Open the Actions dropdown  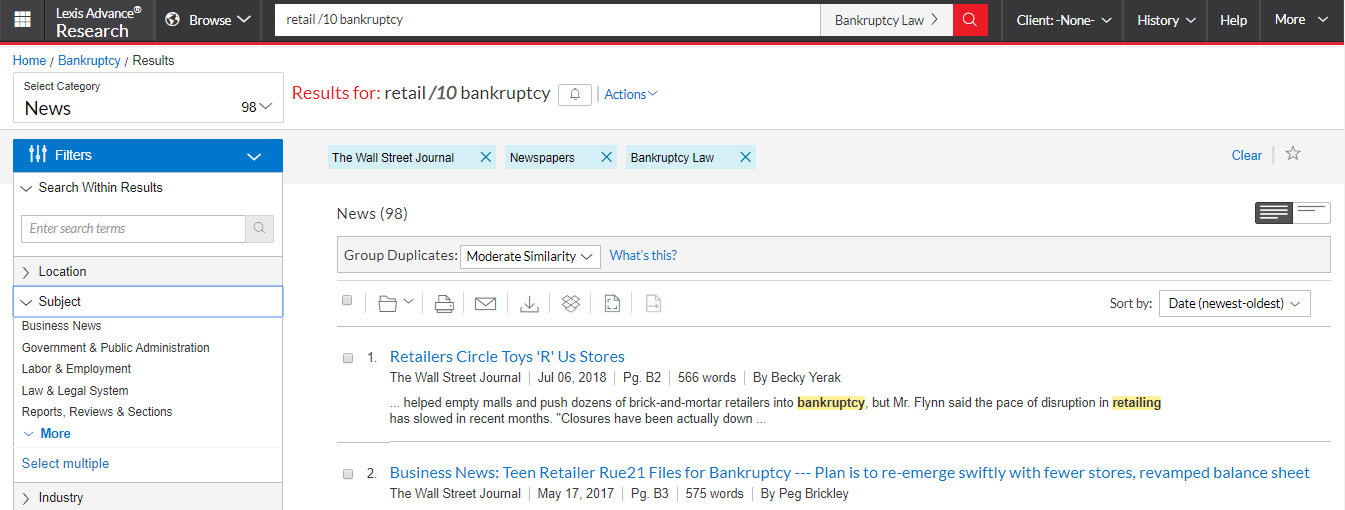coord(631,94)
